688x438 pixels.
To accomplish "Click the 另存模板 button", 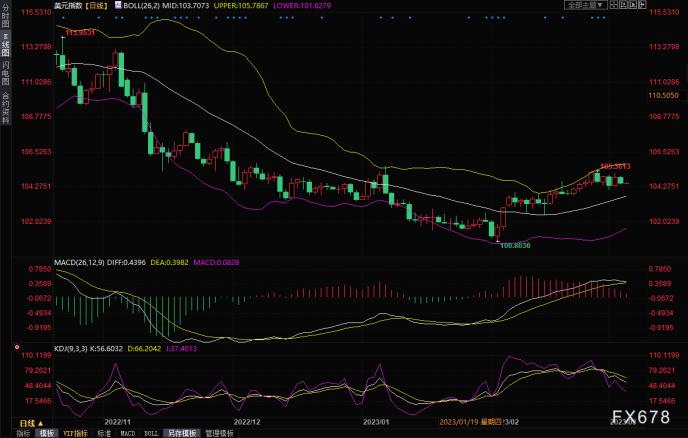I will pyautogui.click(x=180, y=433).
